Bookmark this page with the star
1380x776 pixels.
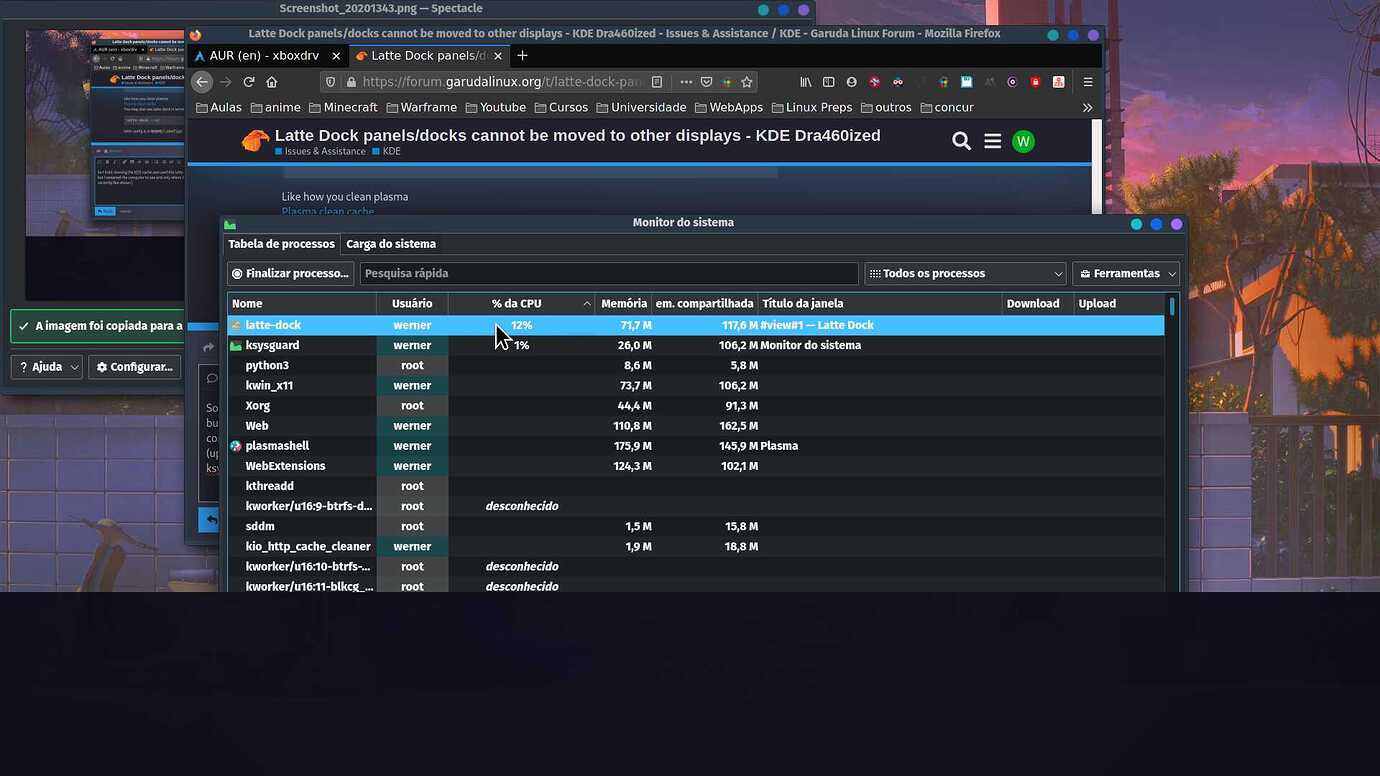747,82
